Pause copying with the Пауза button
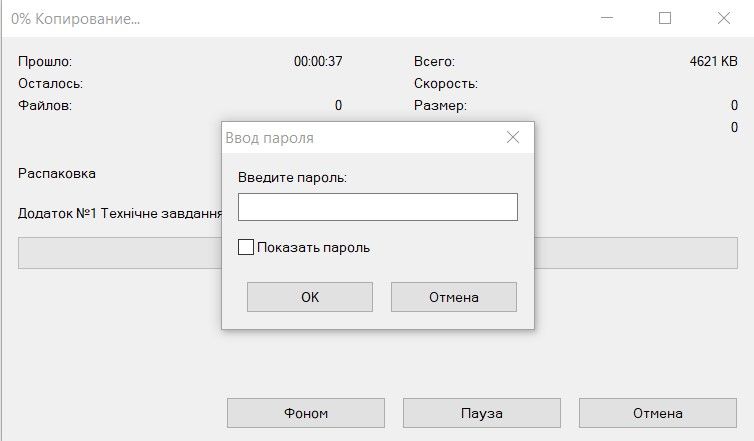 (x=481, y=413)
